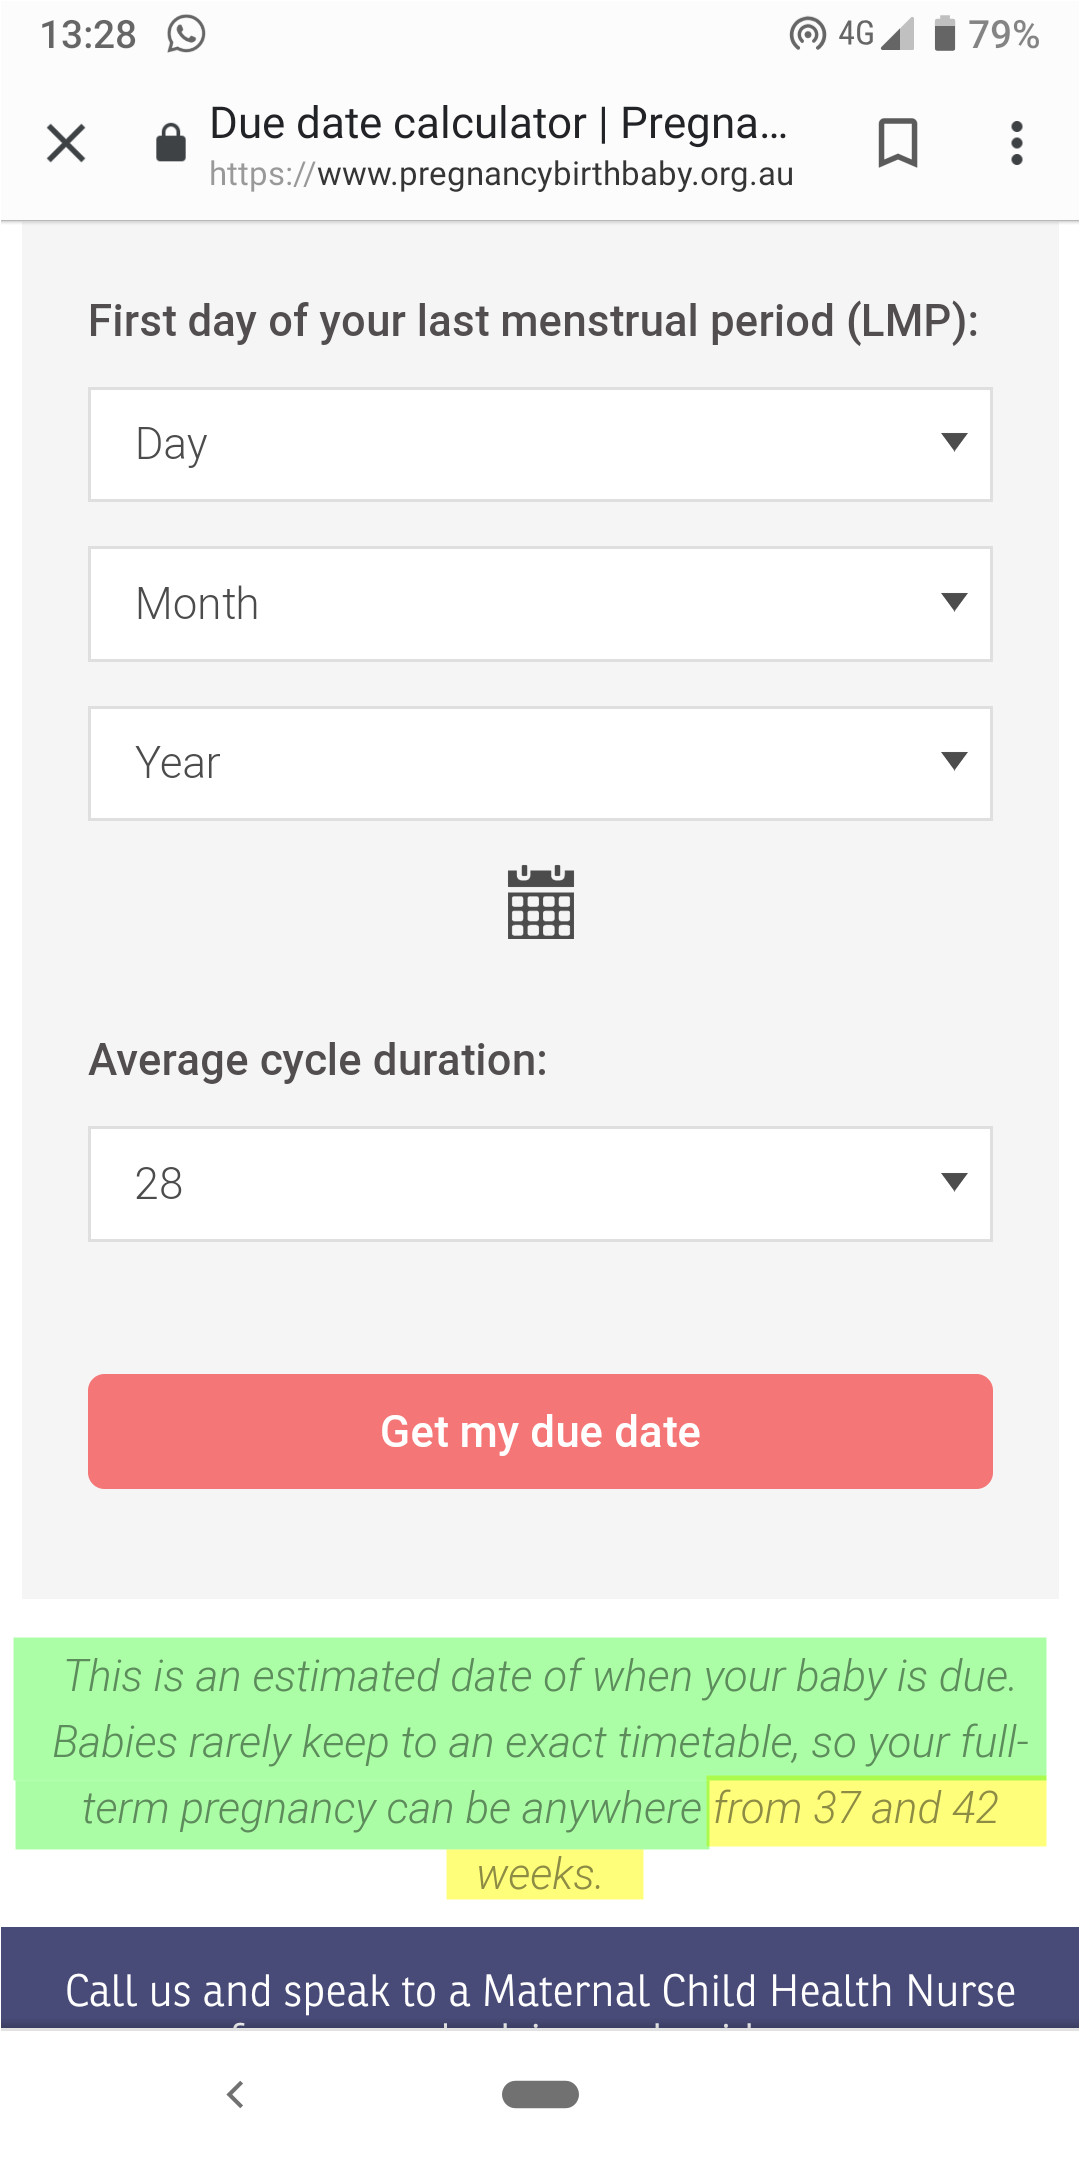The width and height of the screenshot is (1080, 2160).
Task: Tap the WhatsApp notification icon
Action: 186,34
